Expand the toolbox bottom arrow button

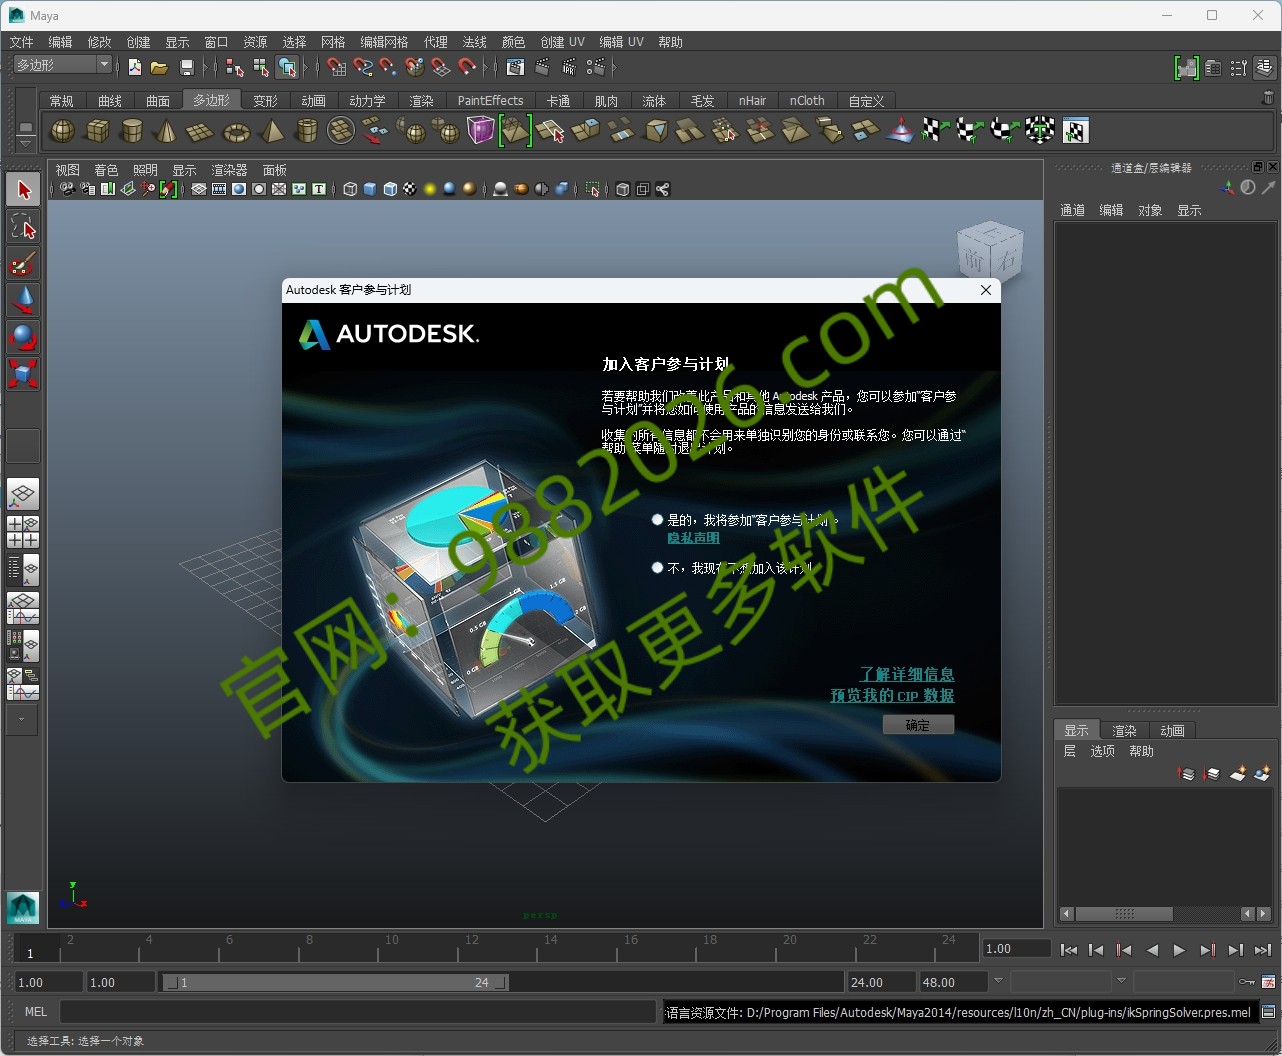[22, 719]
